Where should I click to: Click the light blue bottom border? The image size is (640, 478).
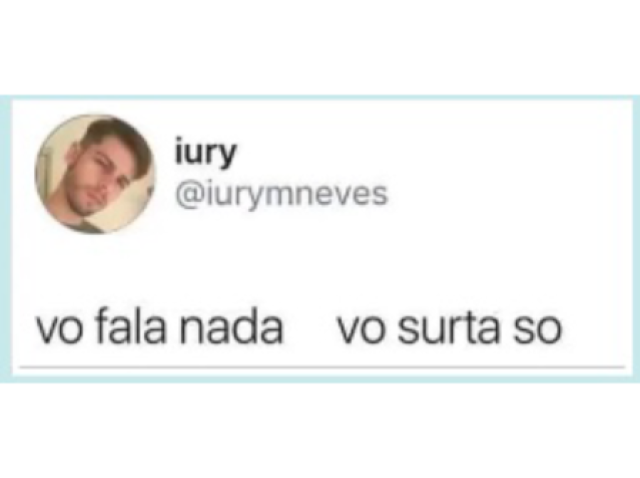(x=320, y=379)
